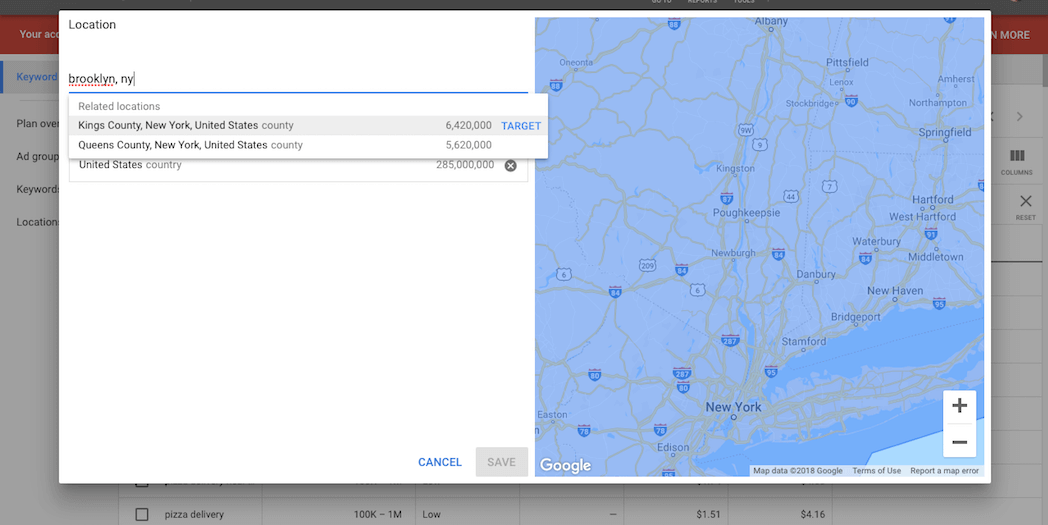Click the Kingston label on the map
Viewport: 1048px width, 525px height.
coord(735,169)
